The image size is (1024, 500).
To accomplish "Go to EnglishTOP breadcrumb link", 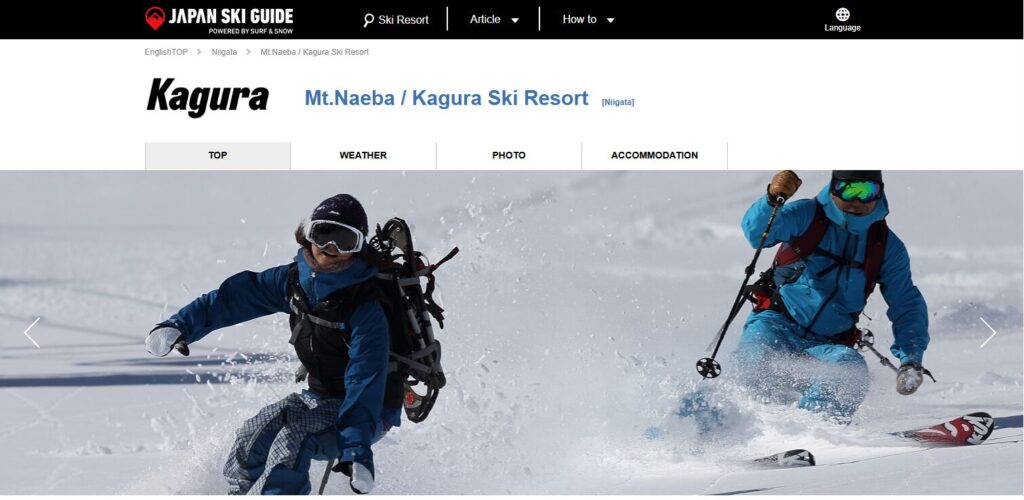I will pyautogui.click(x=166, y=52).
